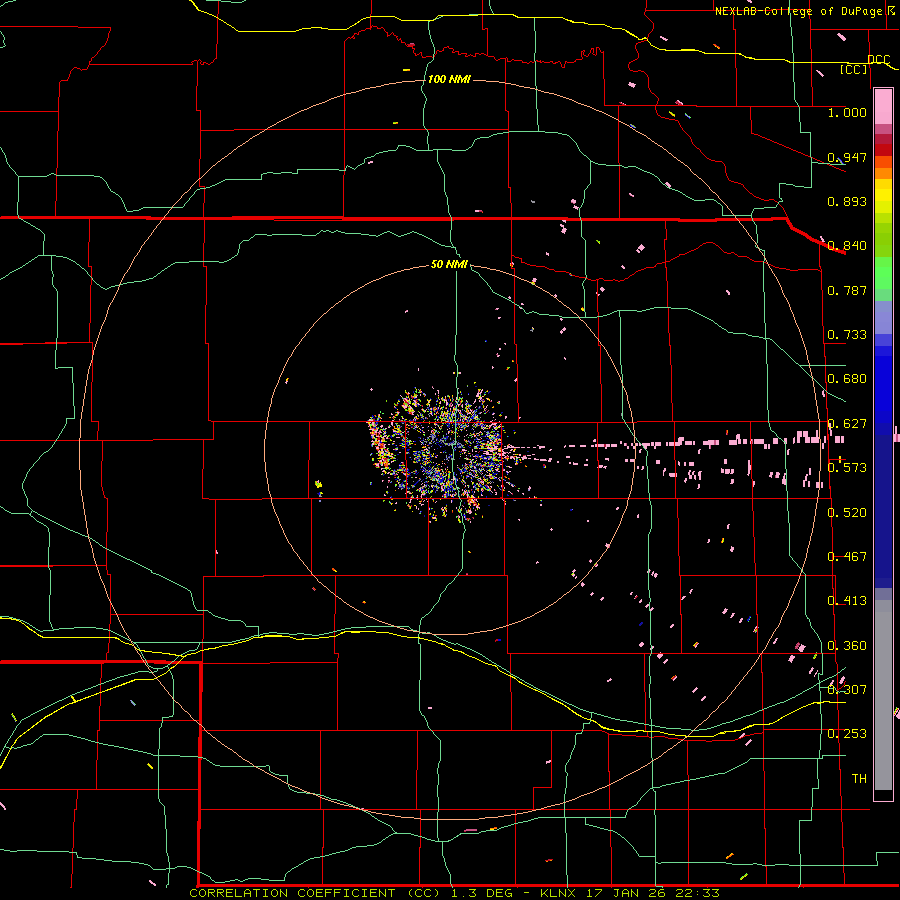Click the "TH" label at the legend bottom
This screenshot has height=900, width=900.
click(859, 779)
